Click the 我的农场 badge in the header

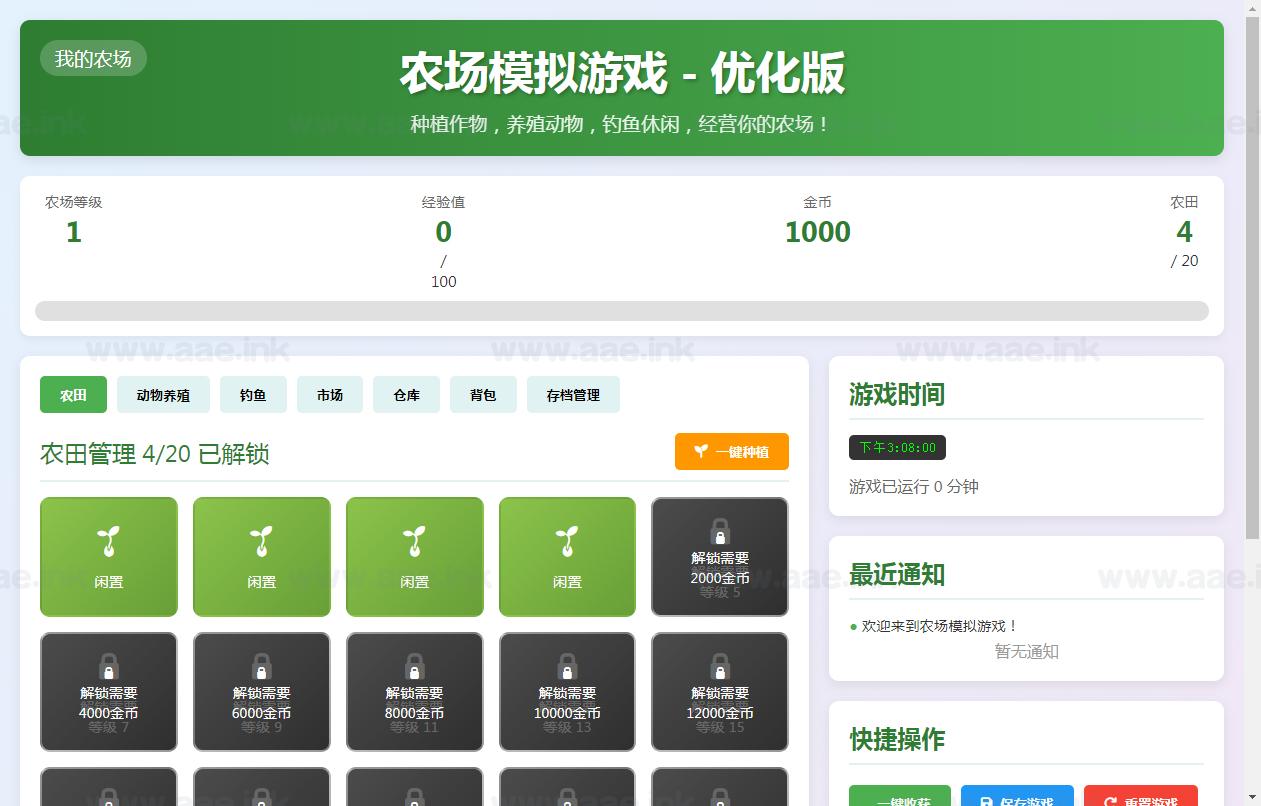[x=93, y=58]
